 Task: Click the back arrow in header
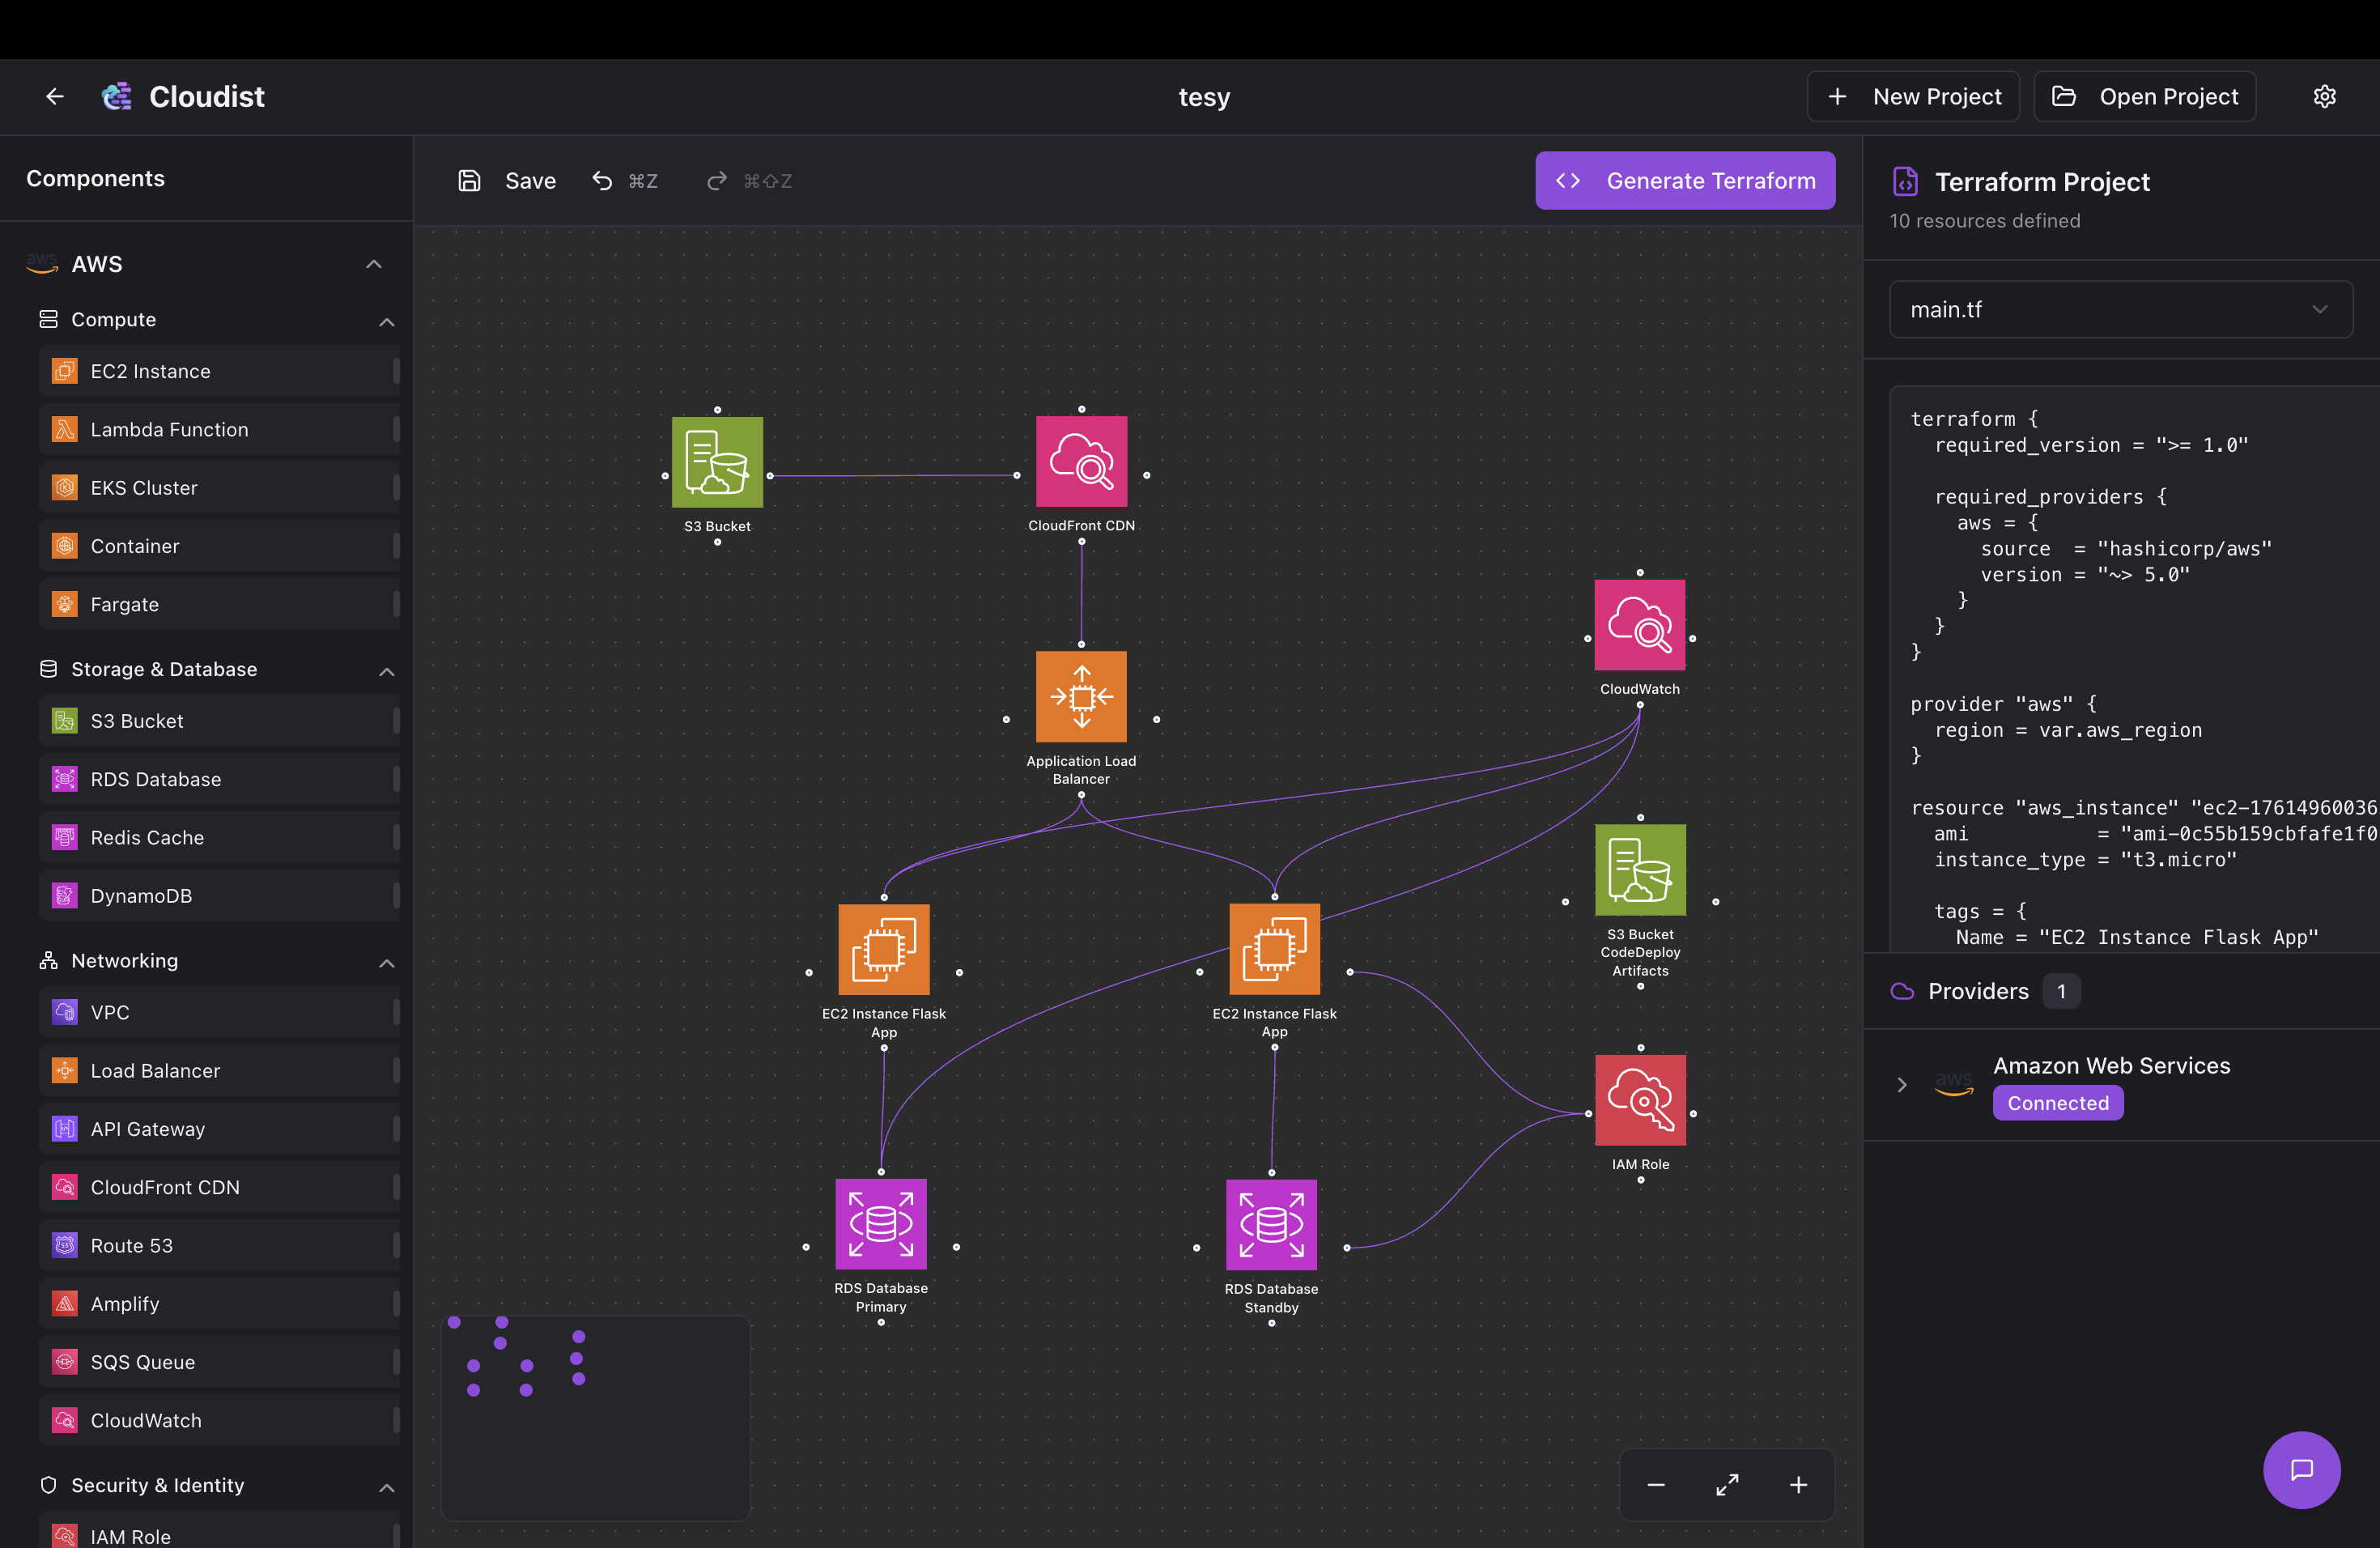(x=55, y=96)
